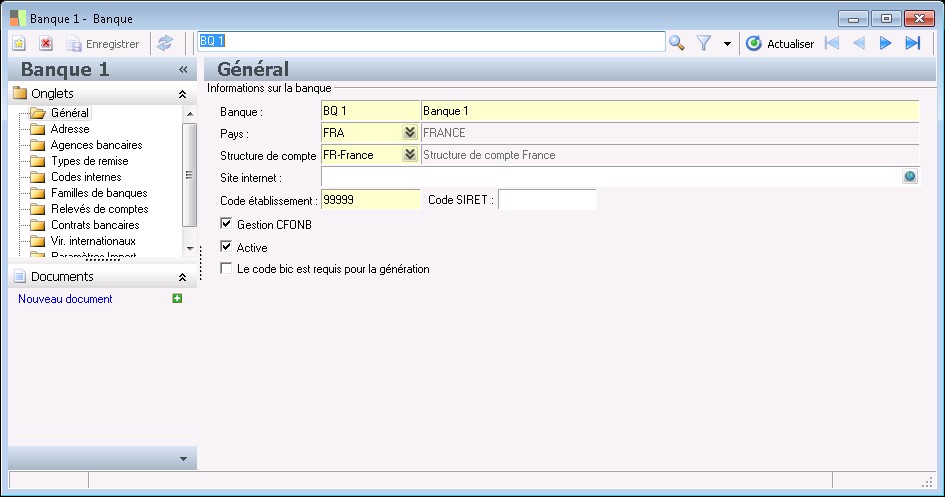This screenshot has height=497, width=945.
Task: Click the Site internet field
Action: (611, 177)
